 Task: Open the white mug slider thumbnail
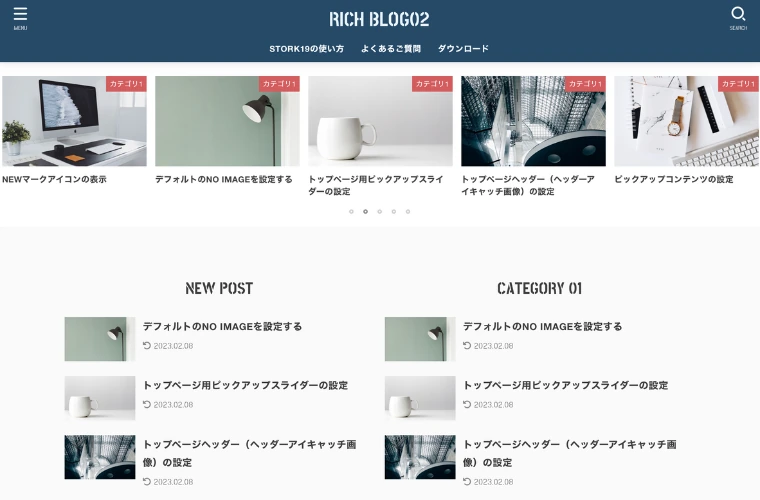click(x=380, y=121)
